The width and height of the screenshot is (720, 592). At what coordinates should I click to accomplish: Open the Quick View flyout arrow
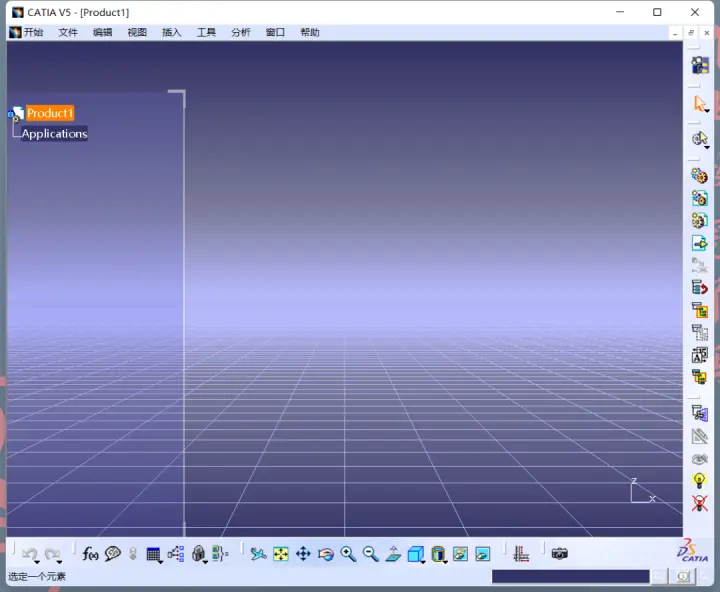tap(423, 562)
